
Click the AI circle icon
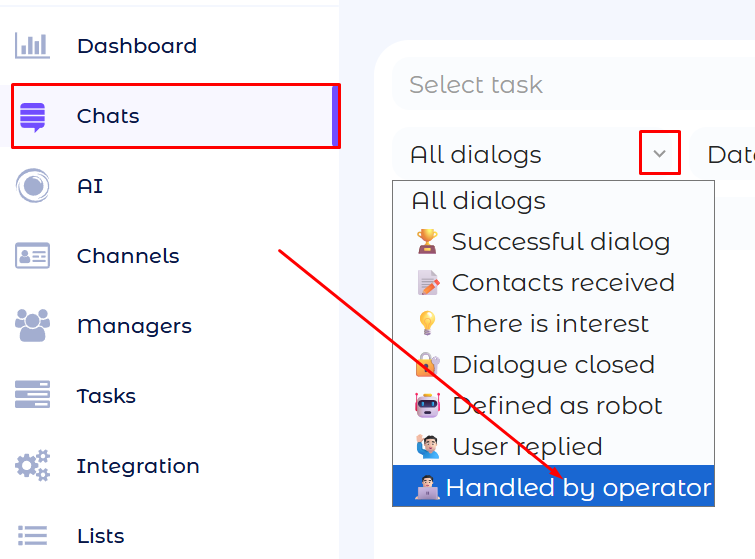pyautogui.click(x=32, y=186)
